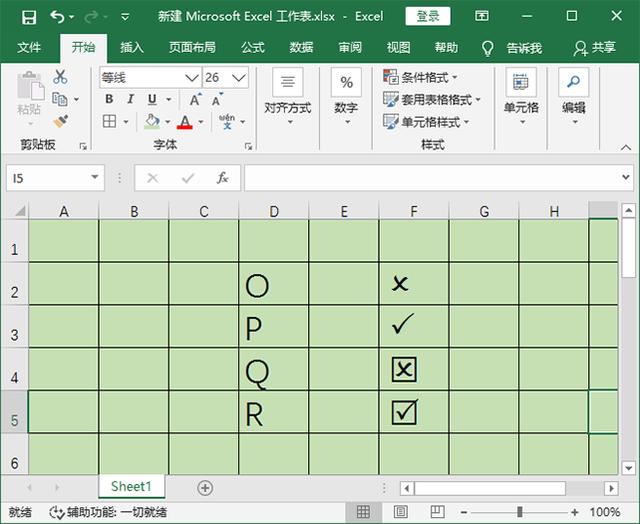Open the 单元格 cells group
Viewport: 640px width, 524px height.
click(x=521, y=97)
